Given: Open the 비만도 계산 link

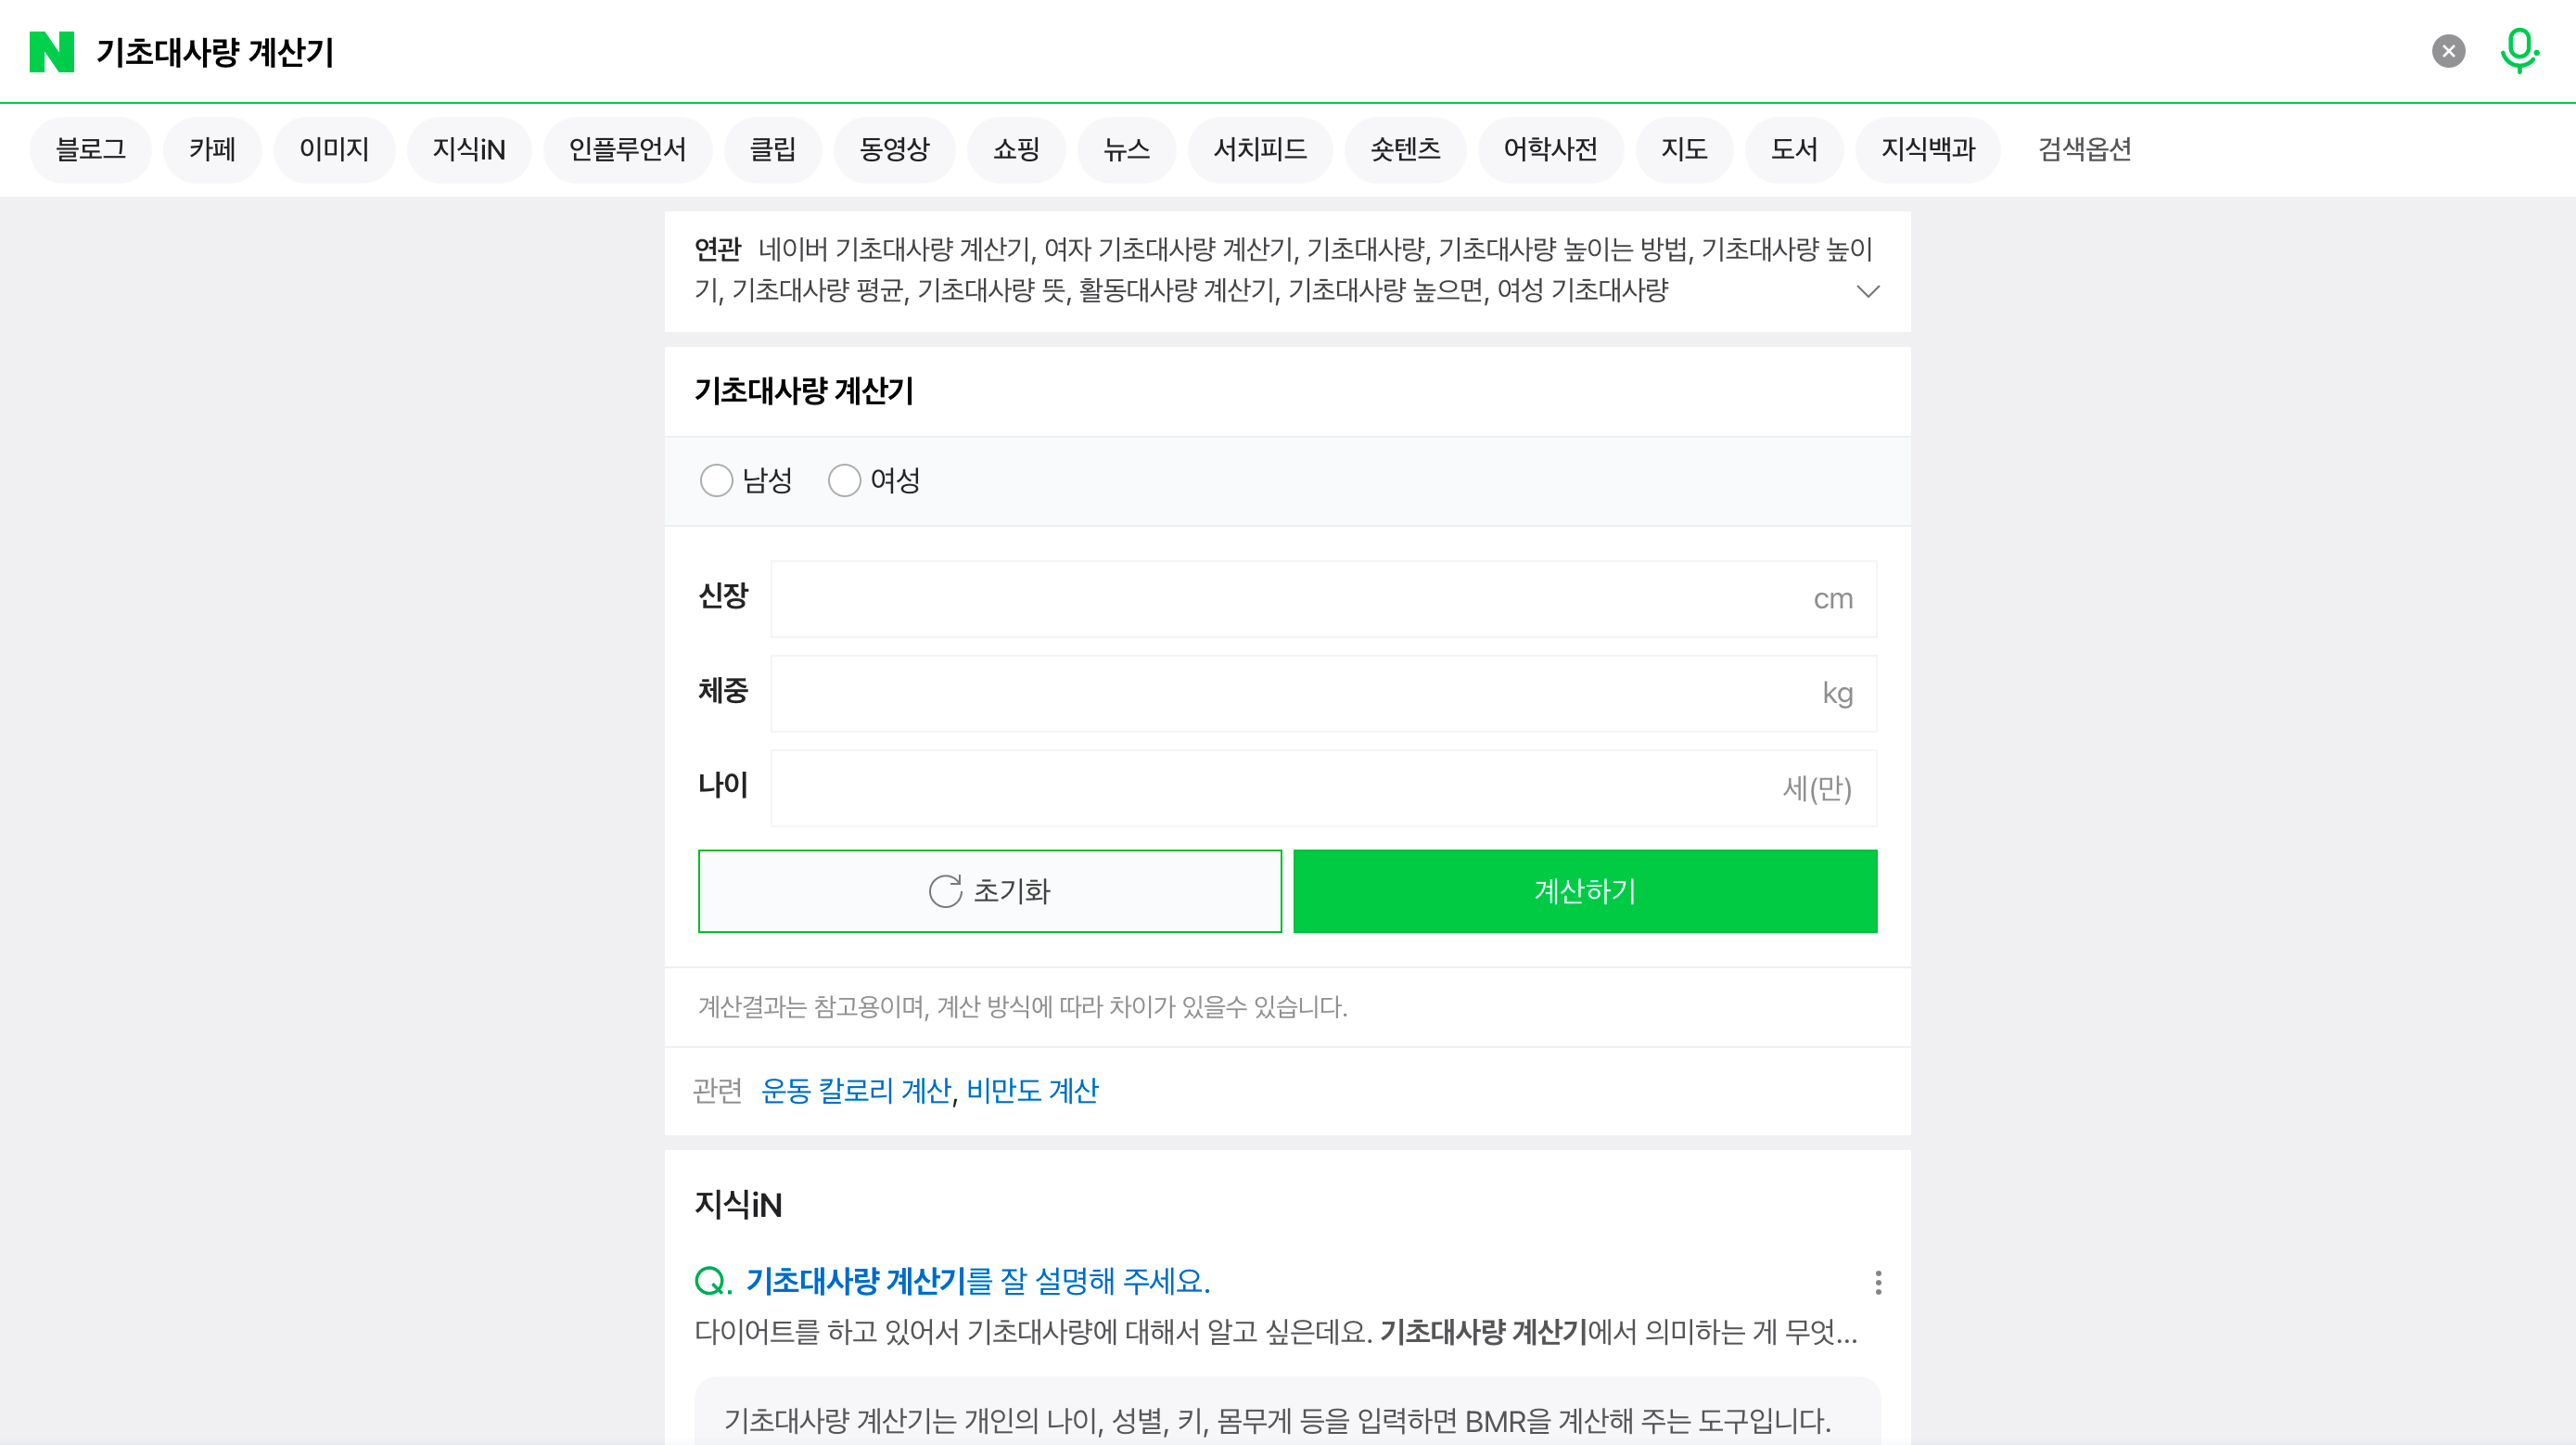Looking at the screenshot, I should click(1032, 1090).
